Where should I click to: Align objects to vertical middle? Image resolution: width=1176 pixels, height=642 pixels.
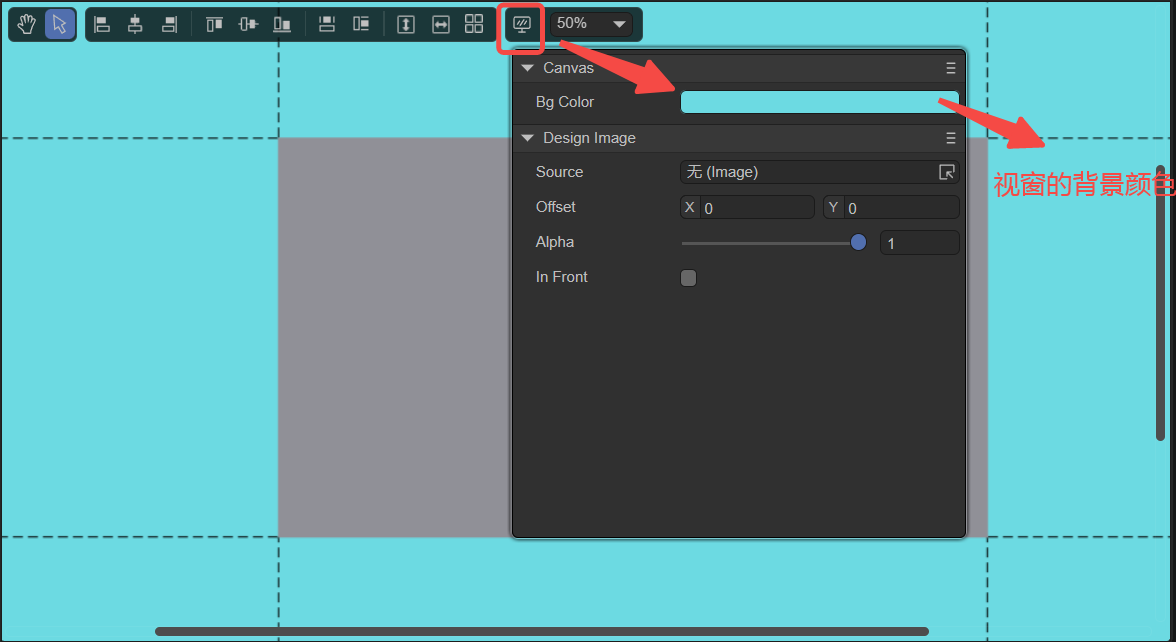coord(248,24)
